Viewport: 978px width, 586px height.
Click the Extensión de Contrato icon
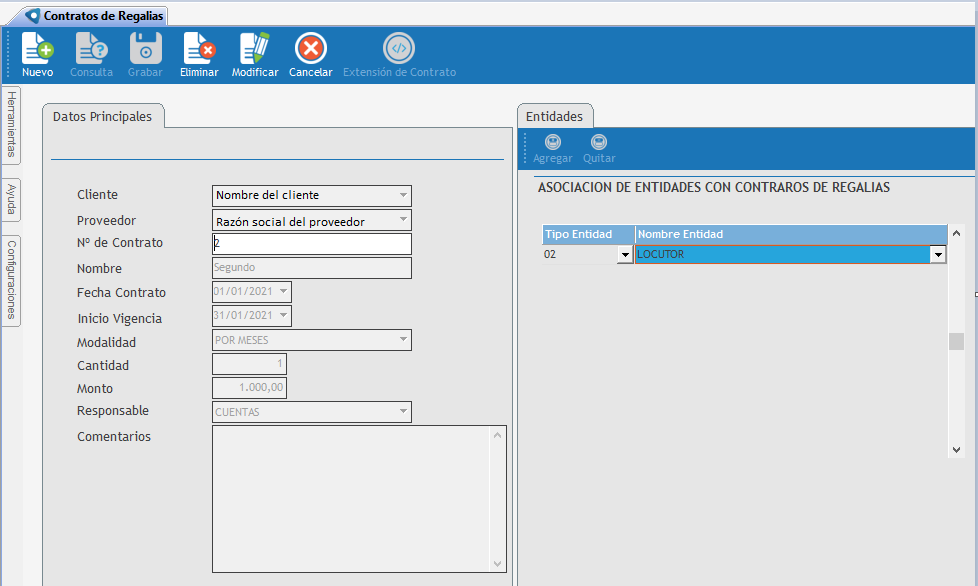pos(399,49)
